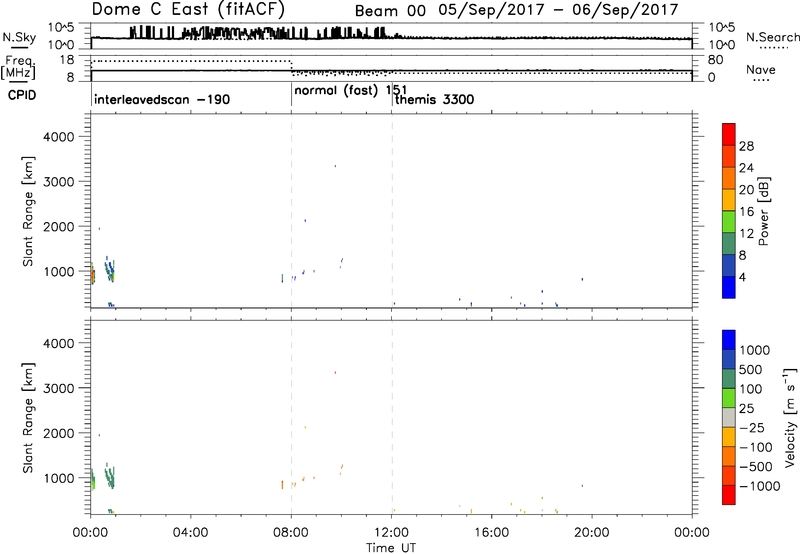
Task: Click the isolated echo near 3300 km in power panel
Action: (x=335, y=166)
